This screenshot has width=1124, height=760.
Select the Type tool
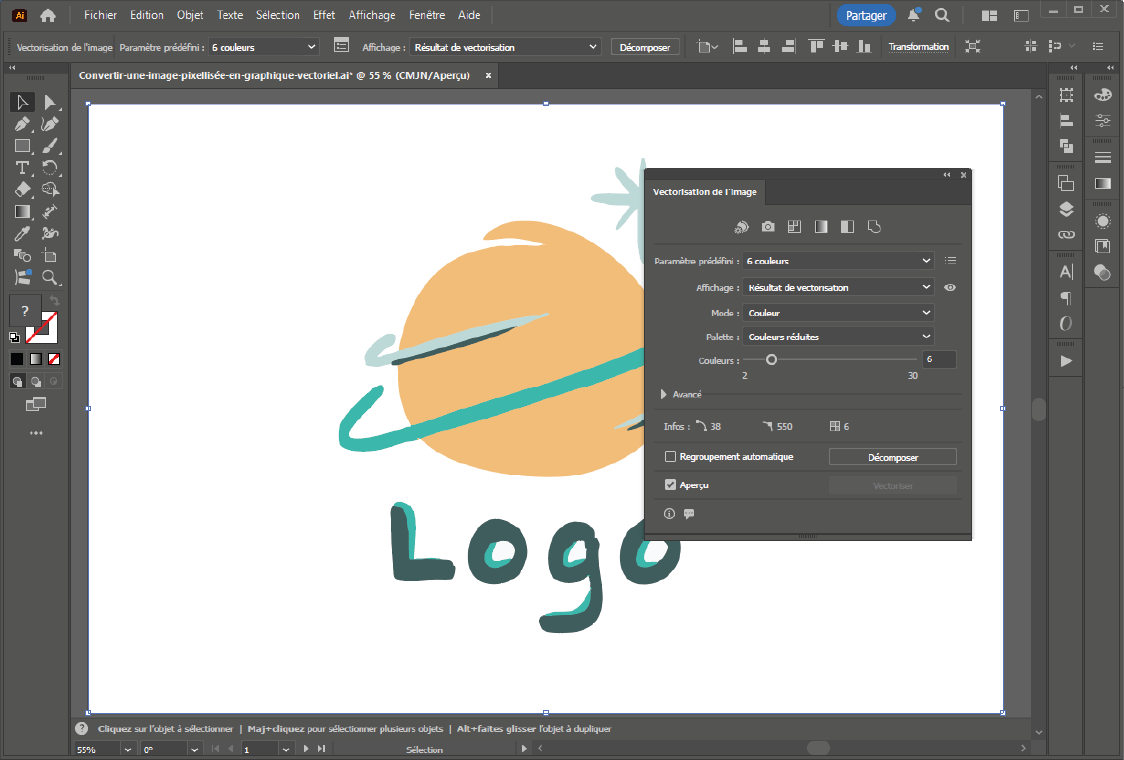(22, 168)
